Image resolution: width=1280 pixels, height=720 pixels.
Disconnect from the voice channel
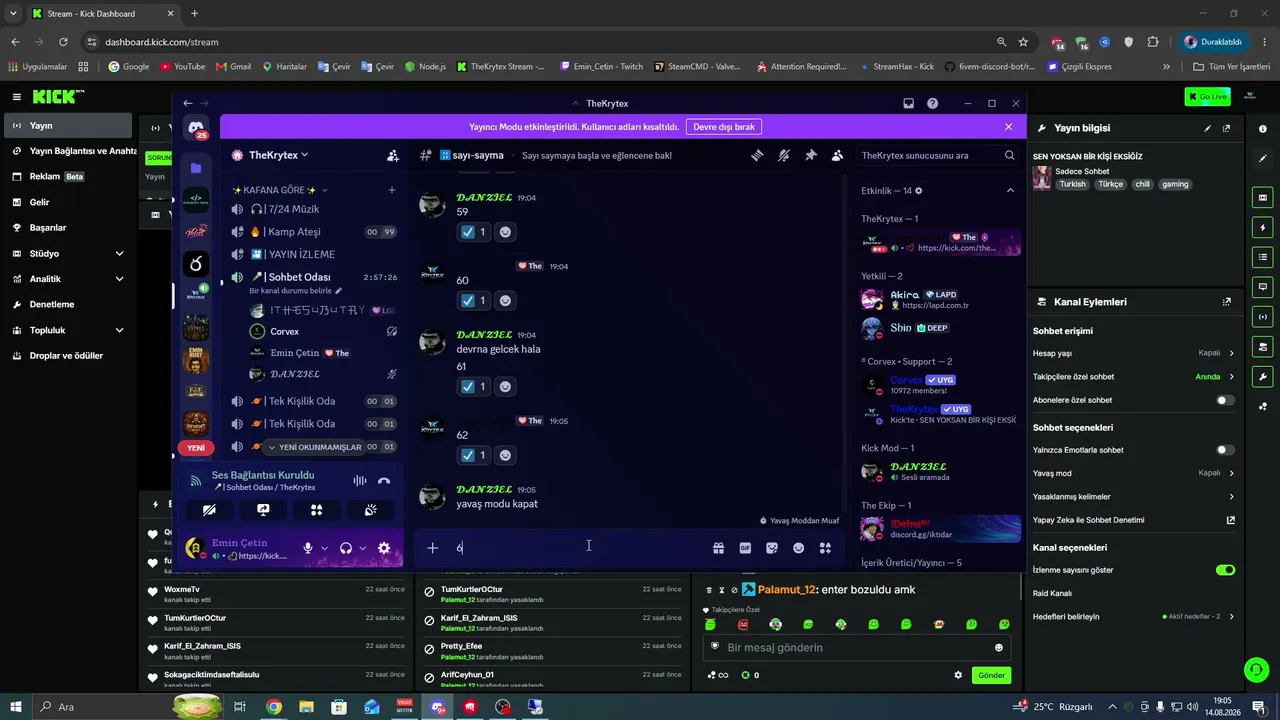click(x=384, y=481)
